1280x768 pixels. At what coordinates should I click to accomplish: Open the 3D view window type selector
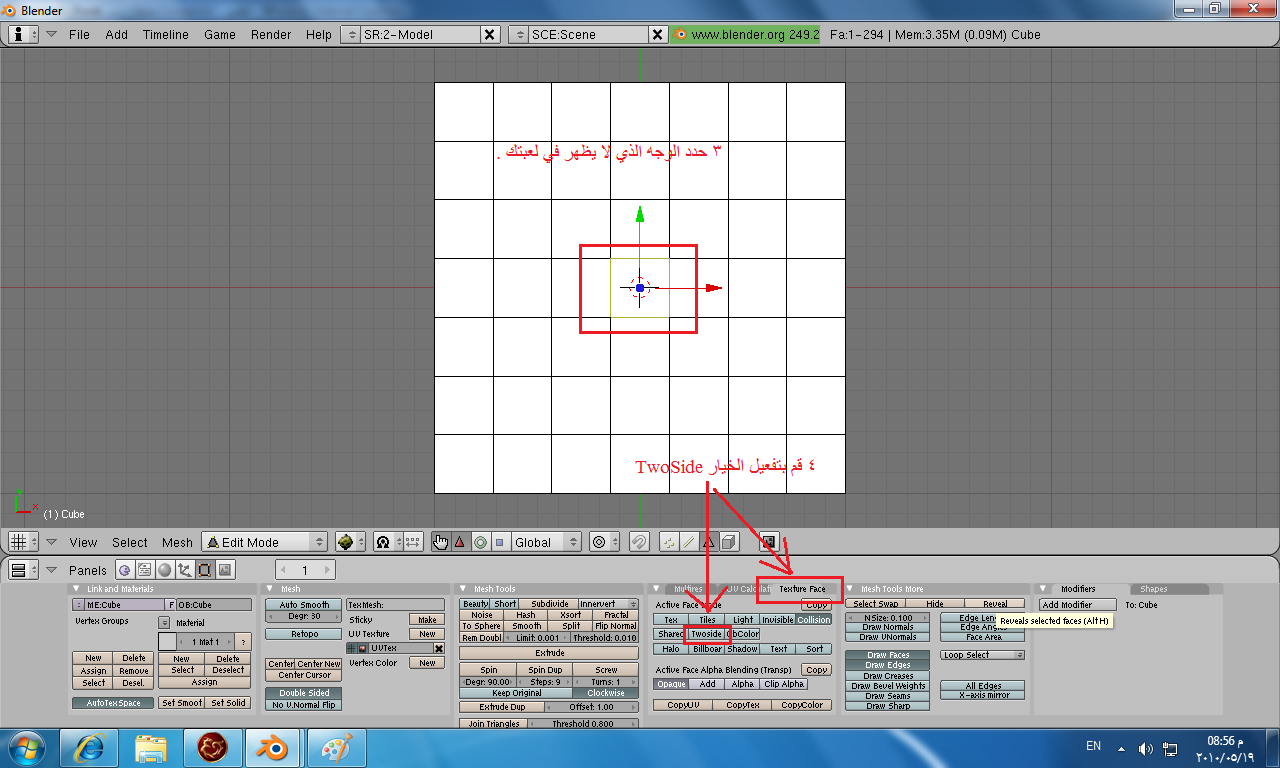tap(24, 542)
